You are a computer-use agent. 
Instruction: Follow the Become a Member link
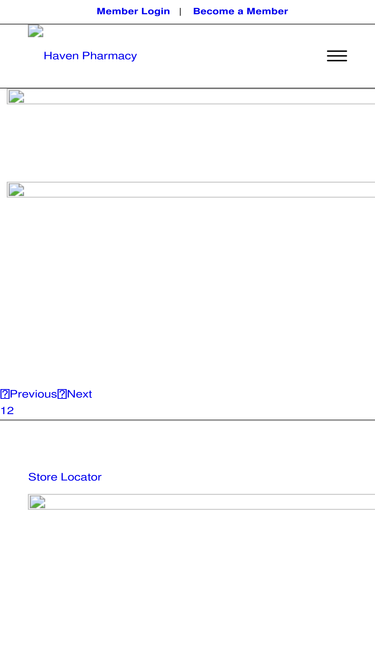click(241, 11)
